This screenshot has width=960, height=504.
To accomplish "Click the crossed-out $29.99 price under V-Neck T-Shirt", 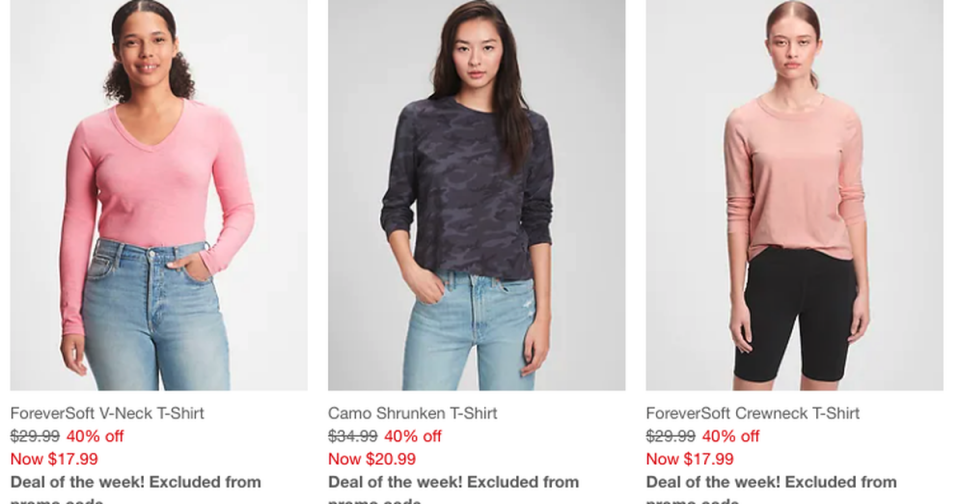I will (x=35, y=436).
